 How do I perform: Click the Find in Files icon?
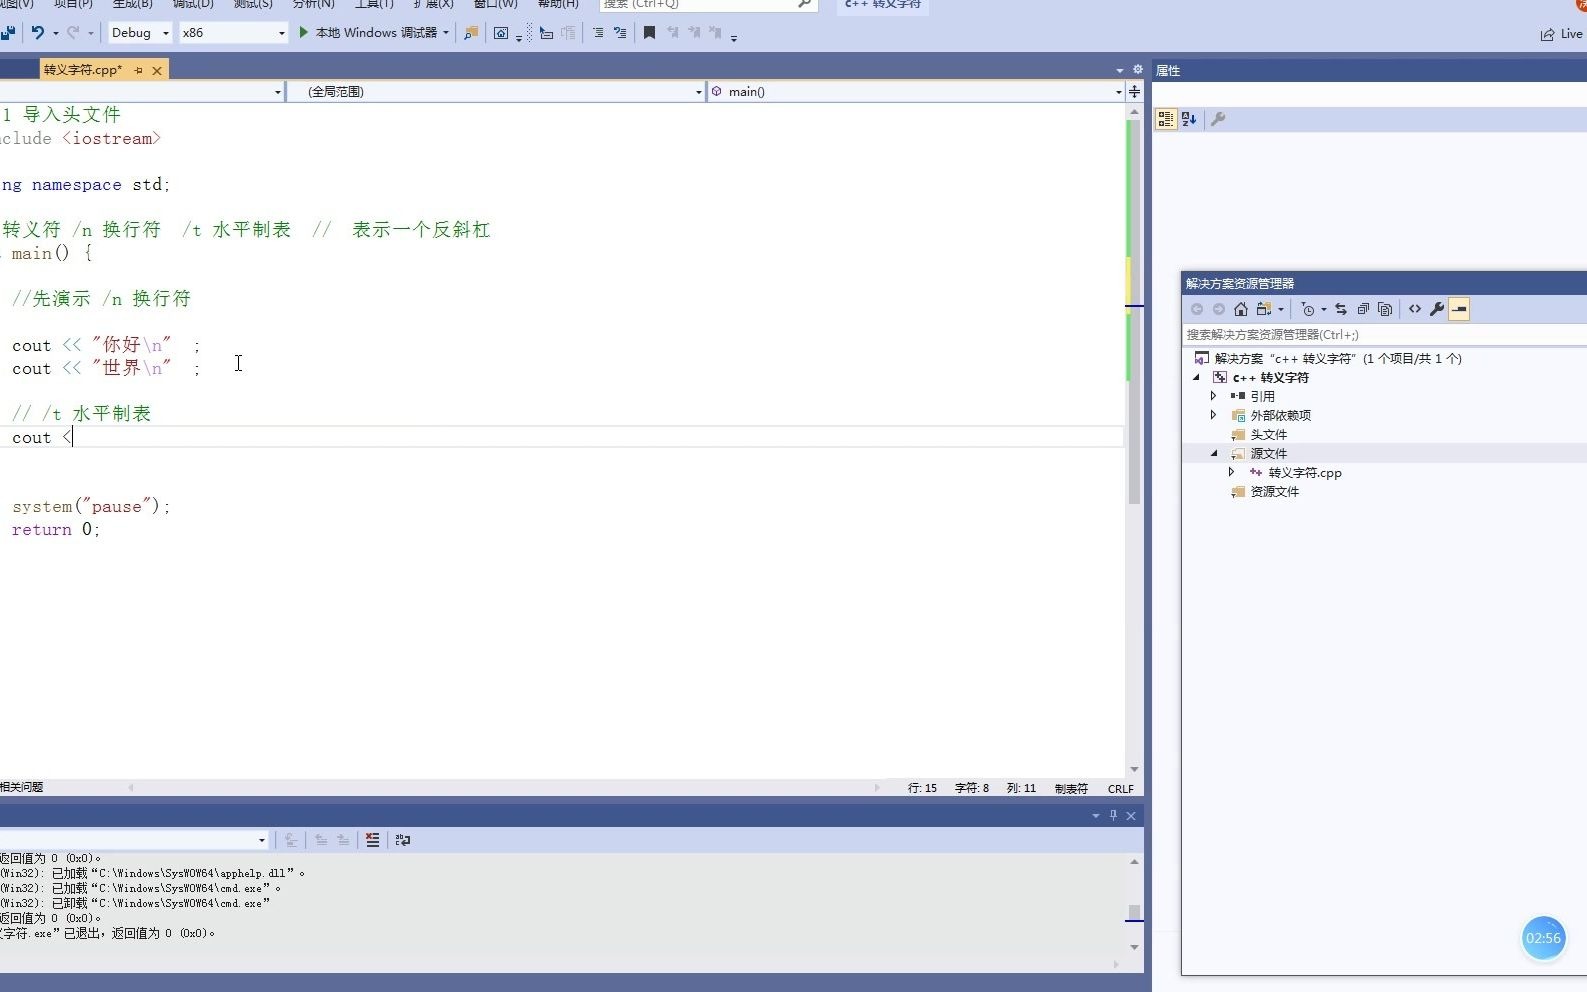[470, 33]
